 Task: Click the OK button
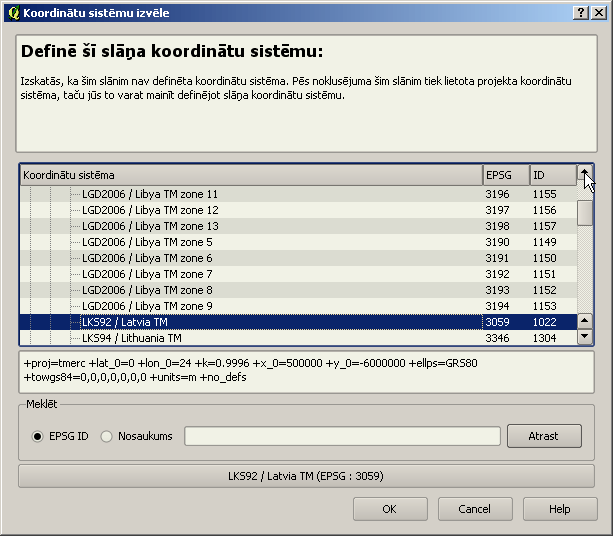click(390, 509)
